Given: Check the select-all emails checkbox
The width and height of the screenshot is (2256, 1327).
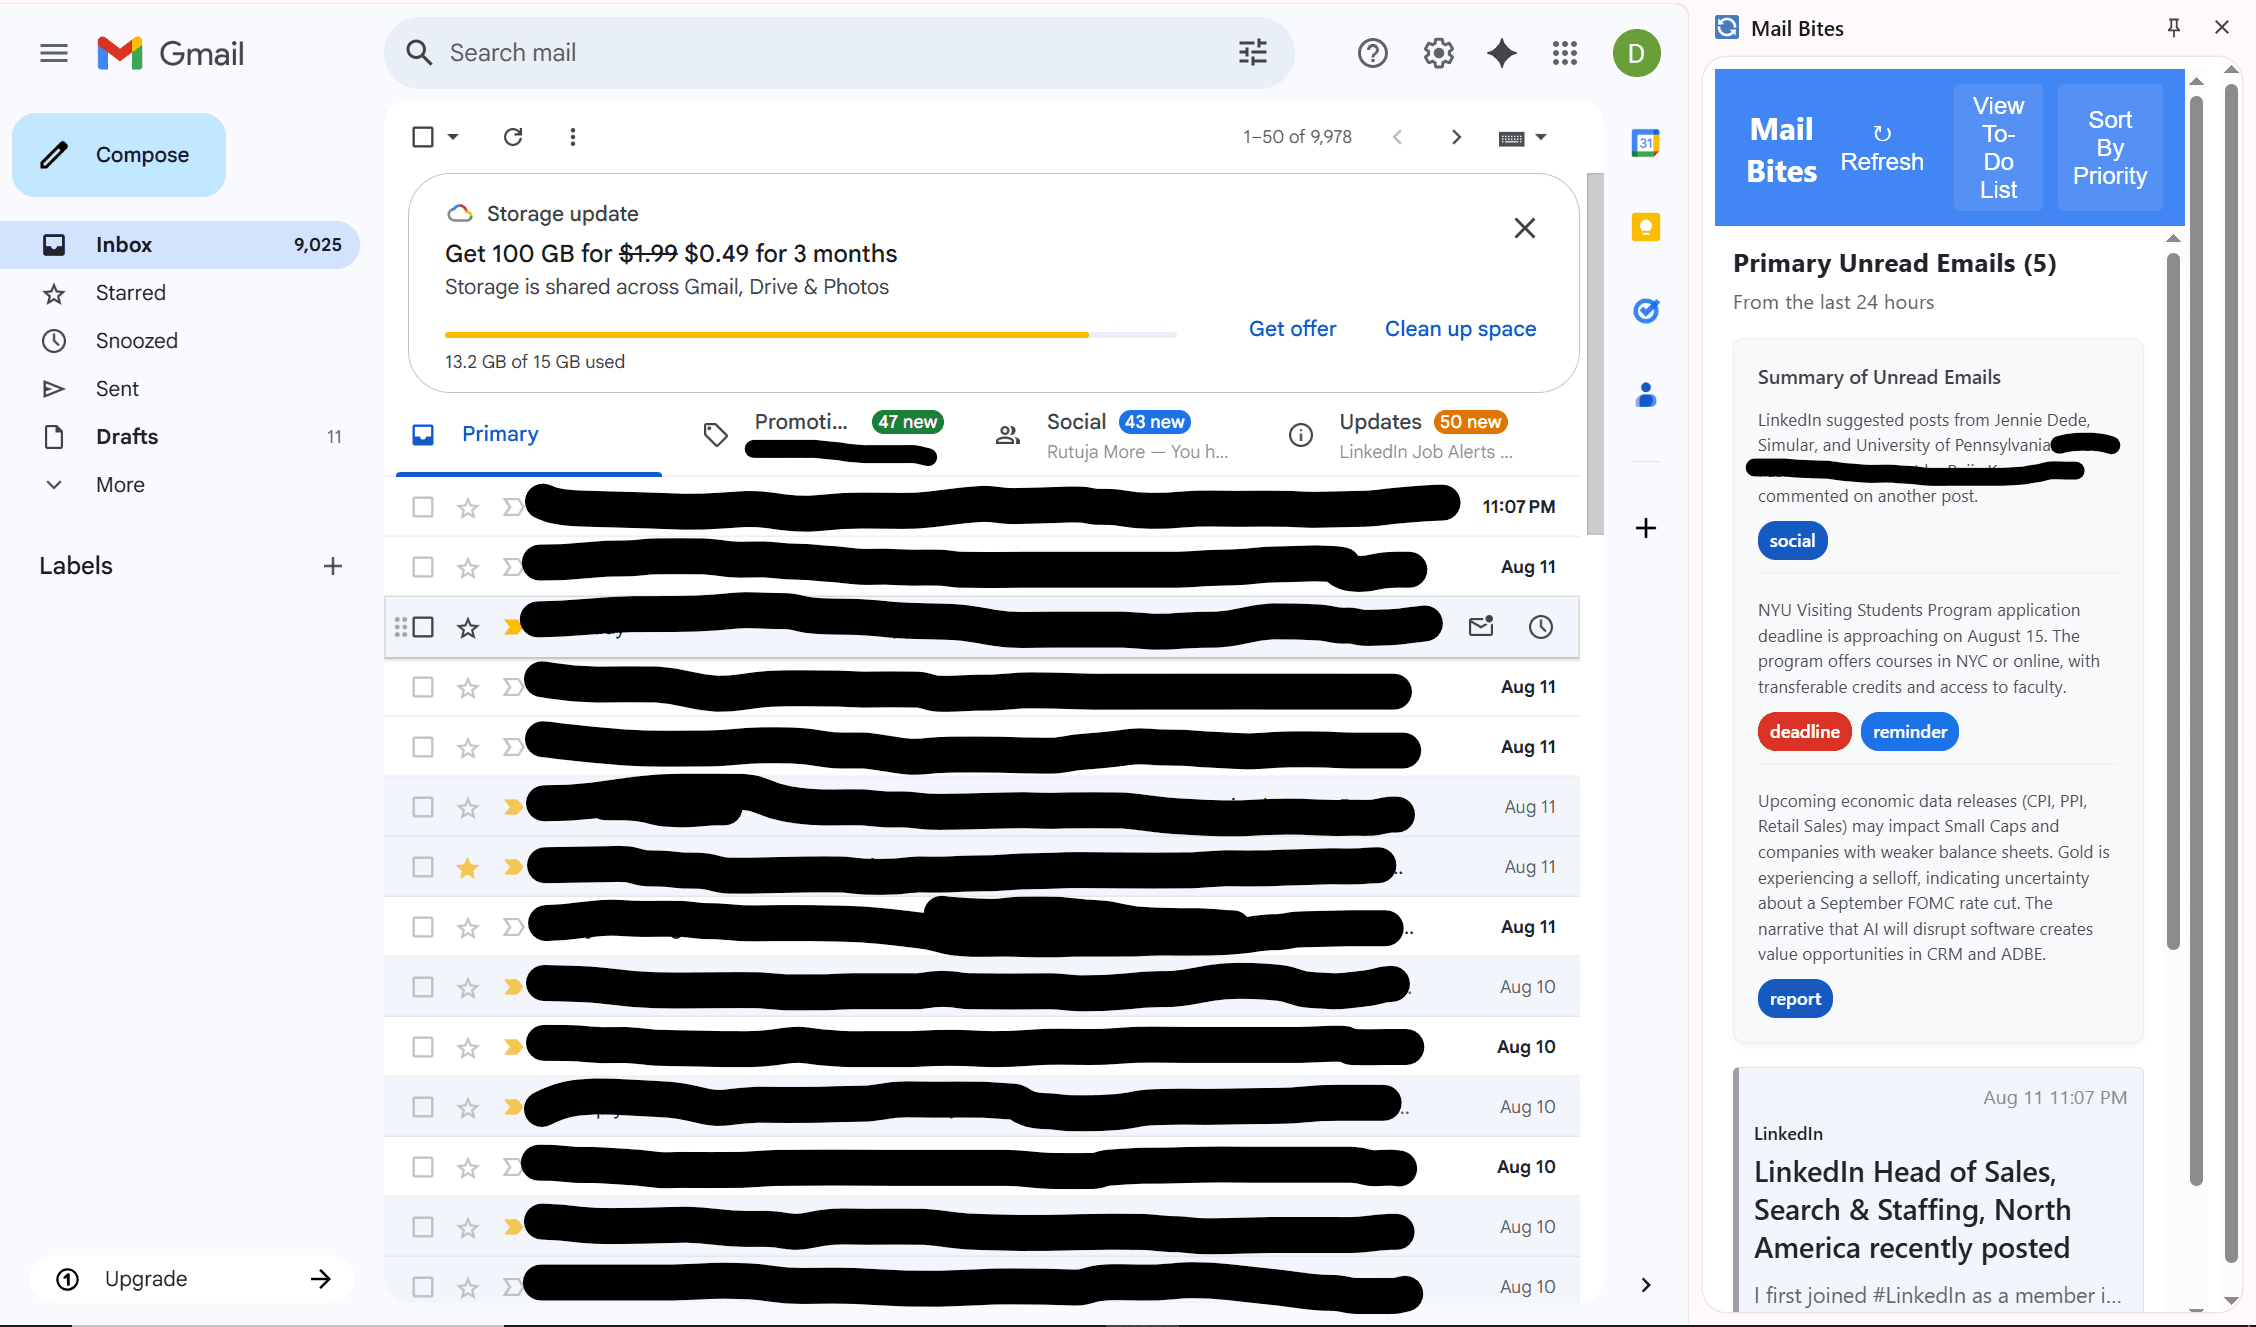Looking at the screenshot, I should 422,136.
